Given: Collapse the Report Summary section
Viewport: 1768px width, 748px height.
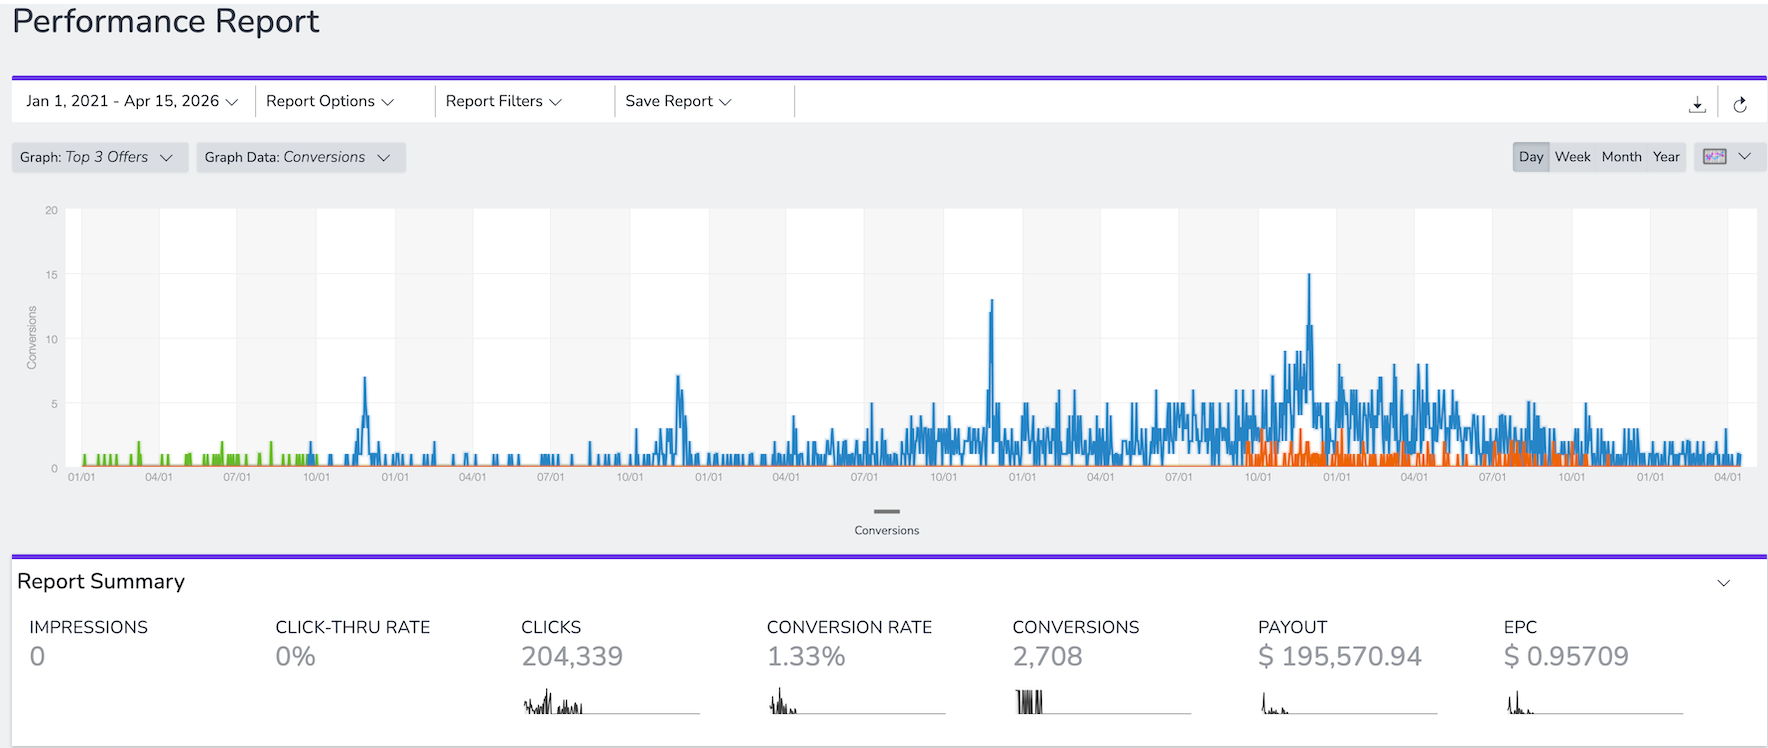Looking at the screenshot, I should 1723,583.
